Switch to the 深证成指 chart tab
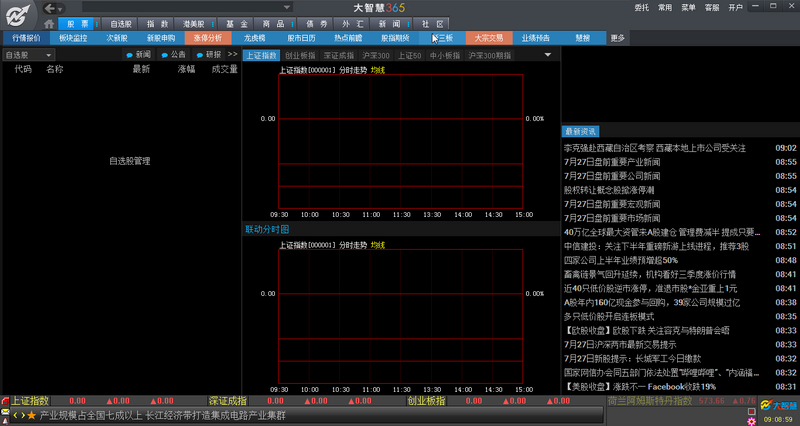This screenshot has width=800, height=426. (339, 56)
